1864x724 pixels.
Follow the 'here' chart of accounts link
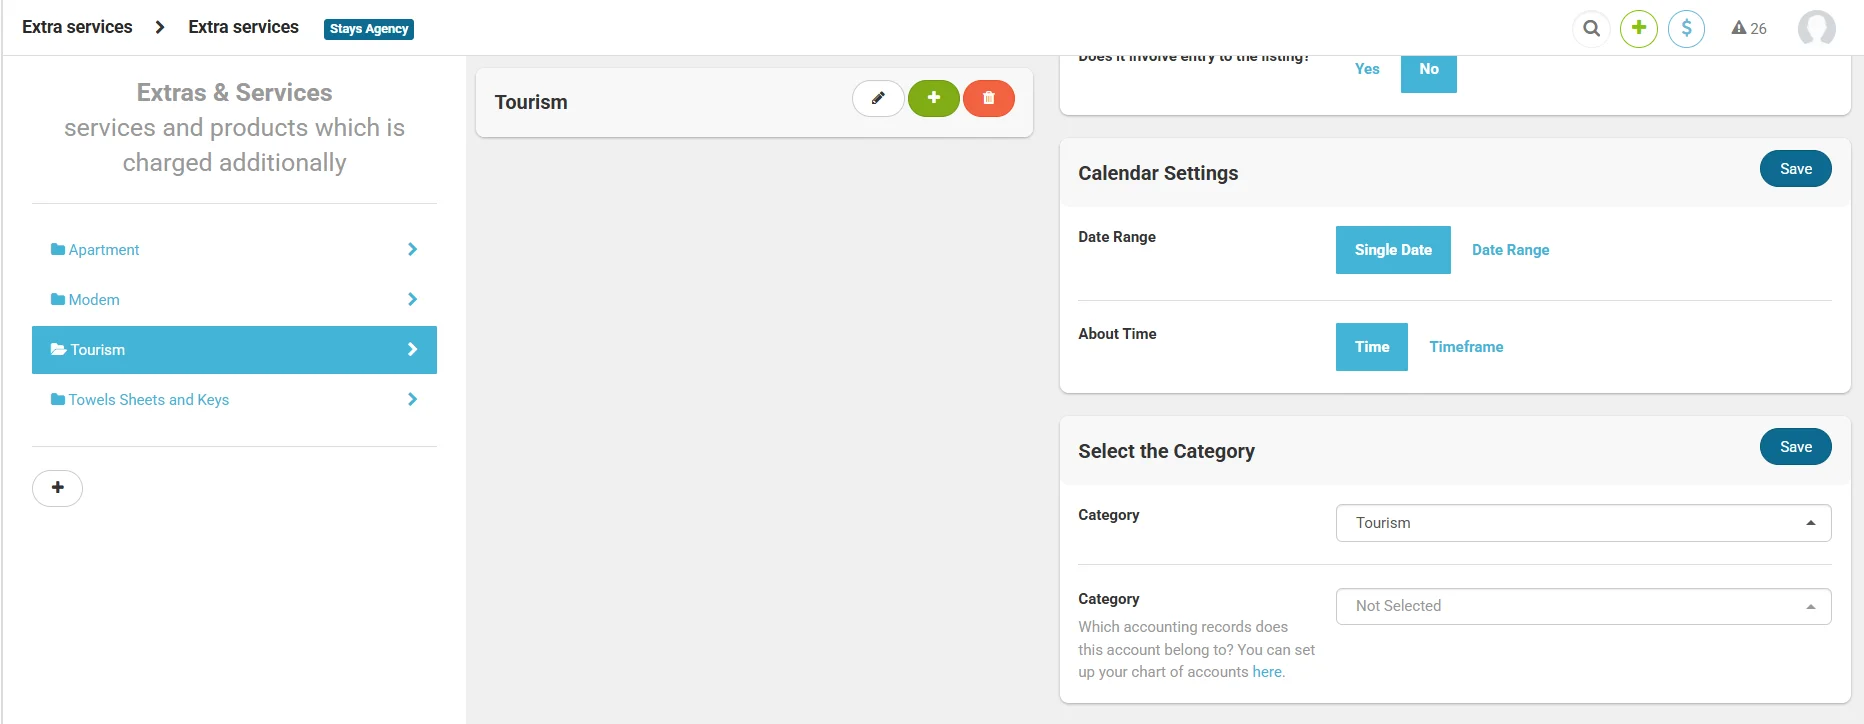point(1267,672)
